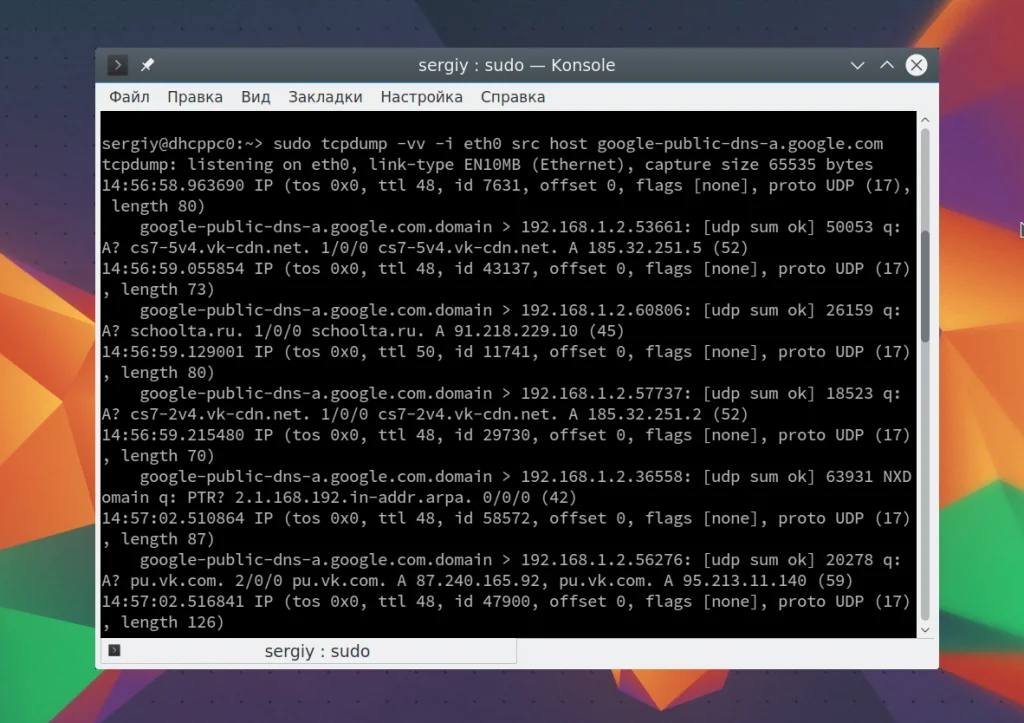Click the terminal scrollbar handle
This screenshot has height=723, width=1024.
[x=925, y=285]
